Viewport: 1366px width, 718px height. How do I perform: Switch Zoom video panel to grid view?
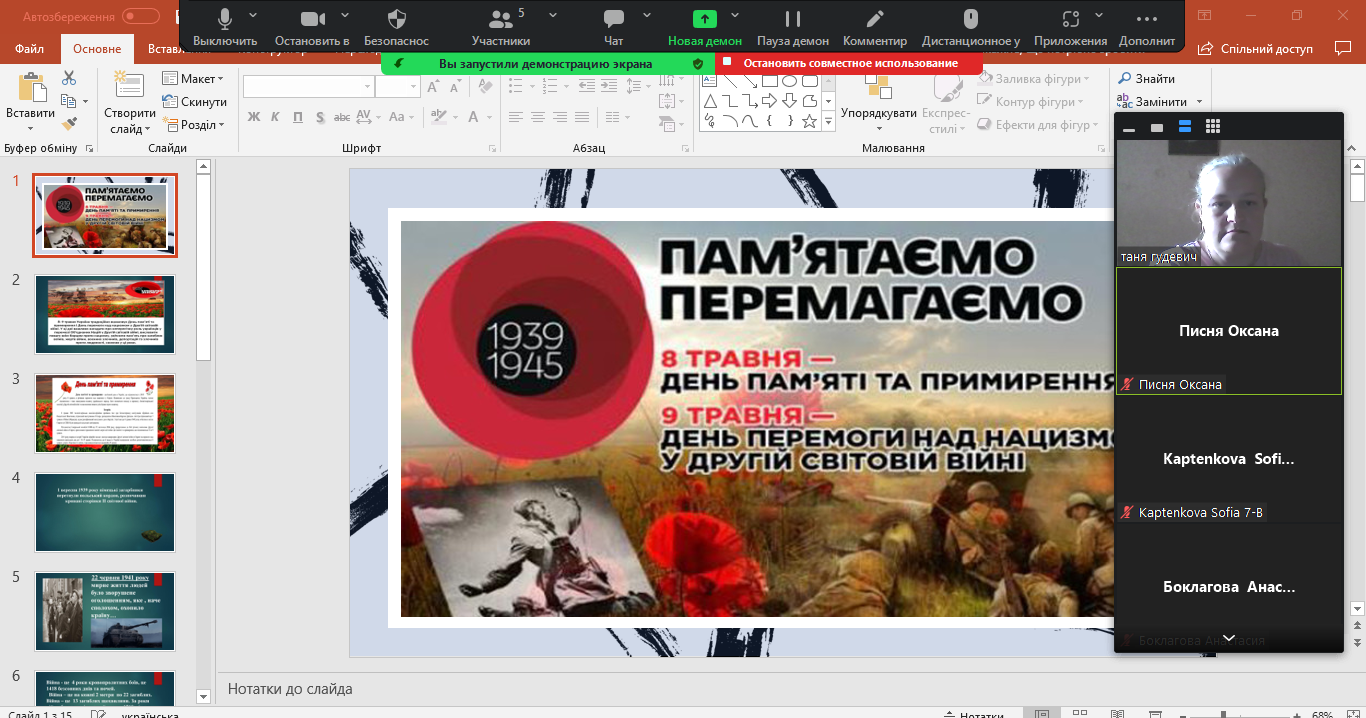click(1213, 126)
